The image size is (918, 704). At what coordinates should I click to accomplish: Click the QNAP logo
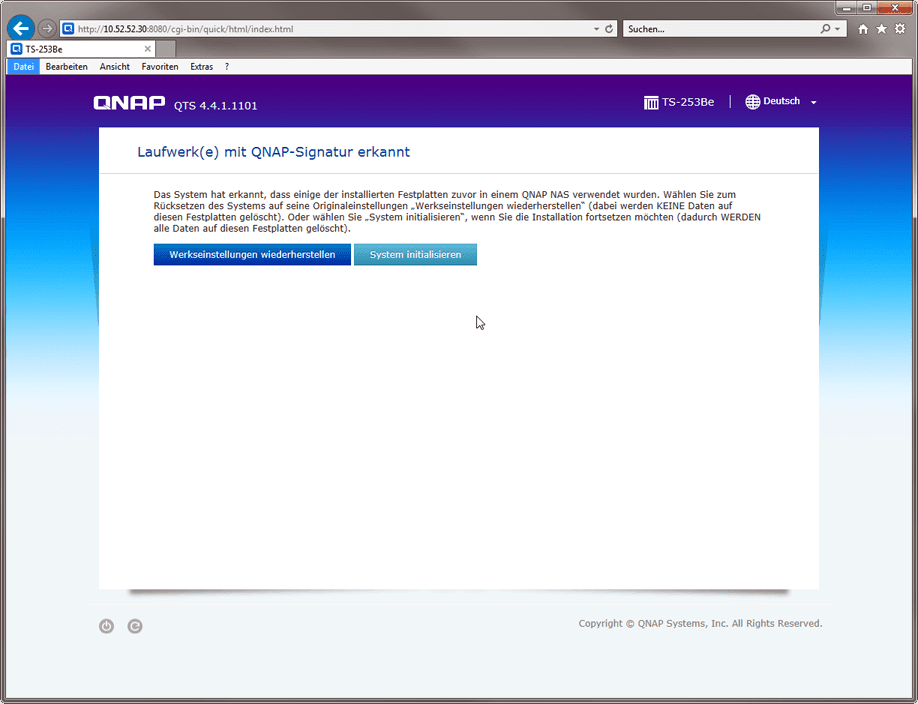point(129,102)
